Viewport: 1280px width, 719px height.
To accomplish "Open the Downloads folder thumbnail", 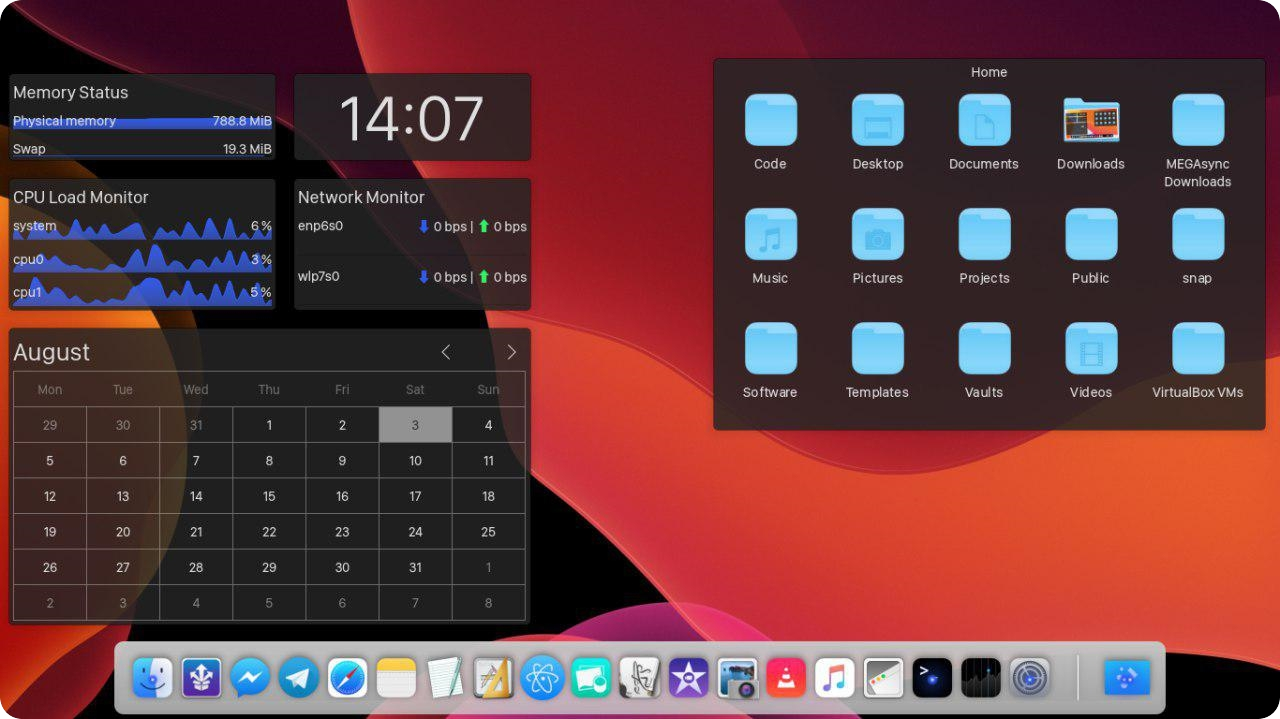I will click(1091, 132).
